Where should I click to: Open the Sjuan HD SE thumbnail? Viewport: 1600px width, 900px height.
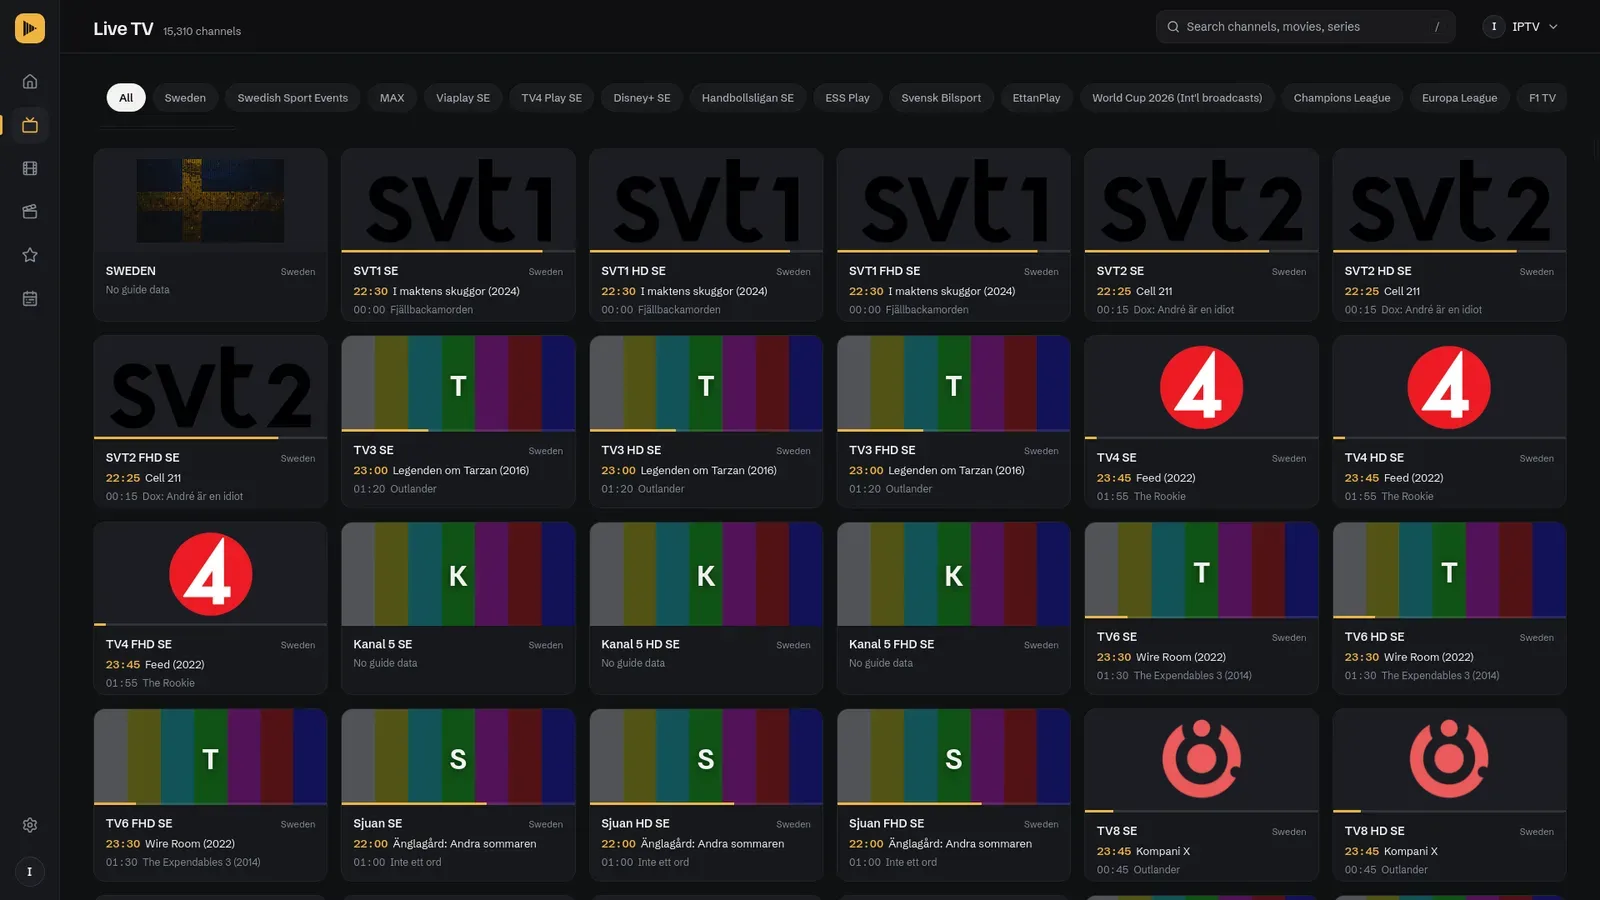pyautogui.click(x=706, y=757)
